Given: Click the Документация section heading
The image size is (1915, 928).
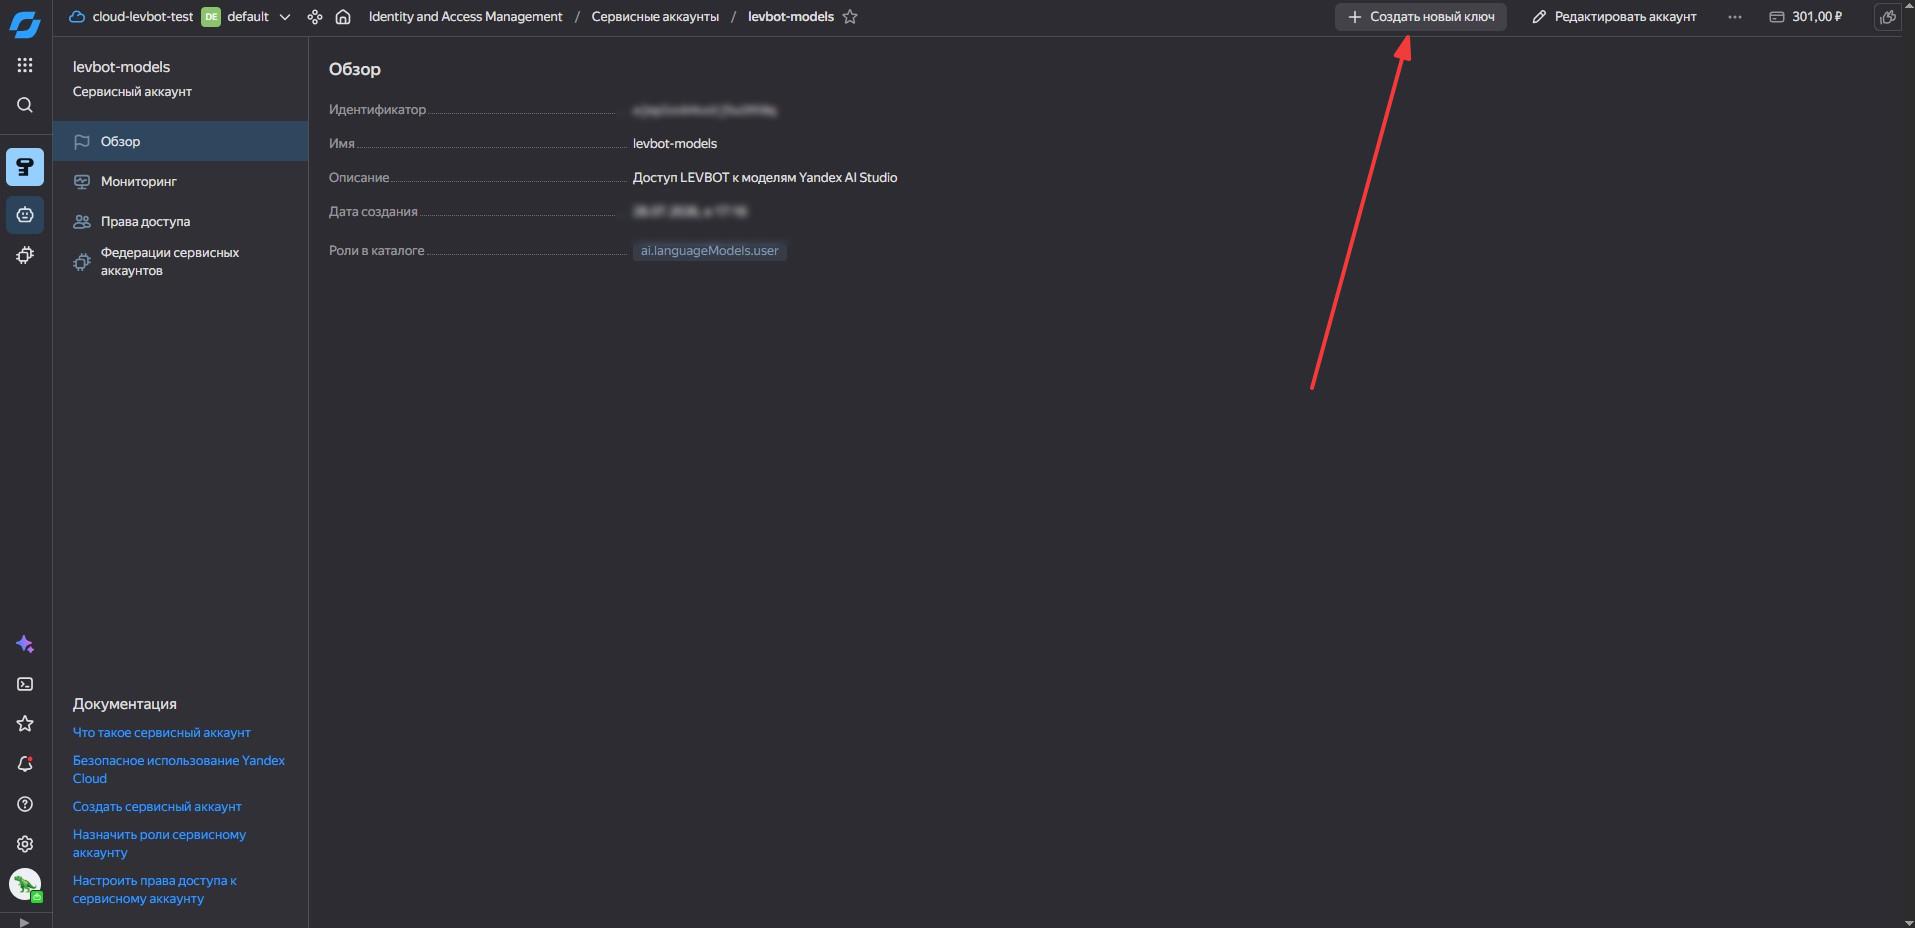Looking at the screenshot, I should point(125,704).
